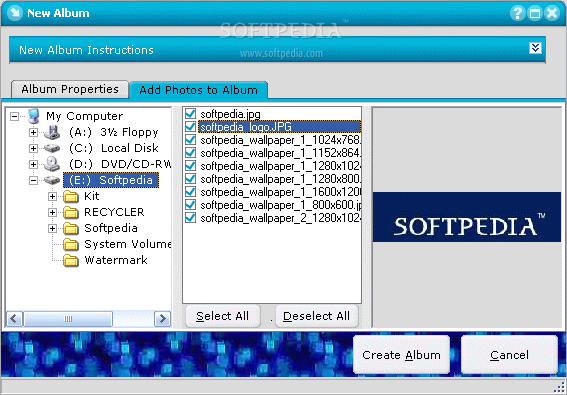567x395 pixels.
Task: Click the folder tree scroll left arrow
Action: pos(15,319)
